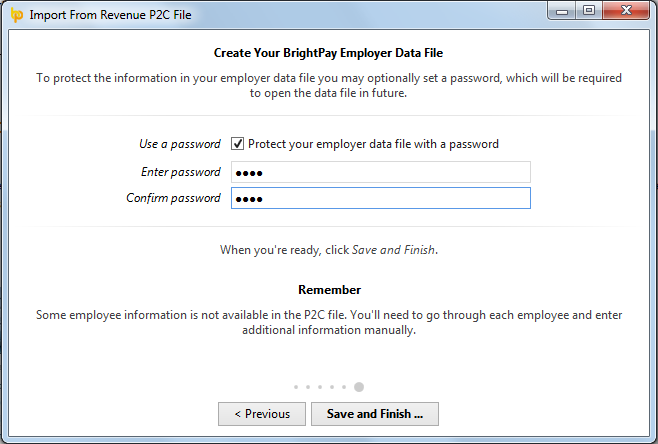Click the large current-step indicator dot
Screen dimensions: 658x444
pos(359,387)
